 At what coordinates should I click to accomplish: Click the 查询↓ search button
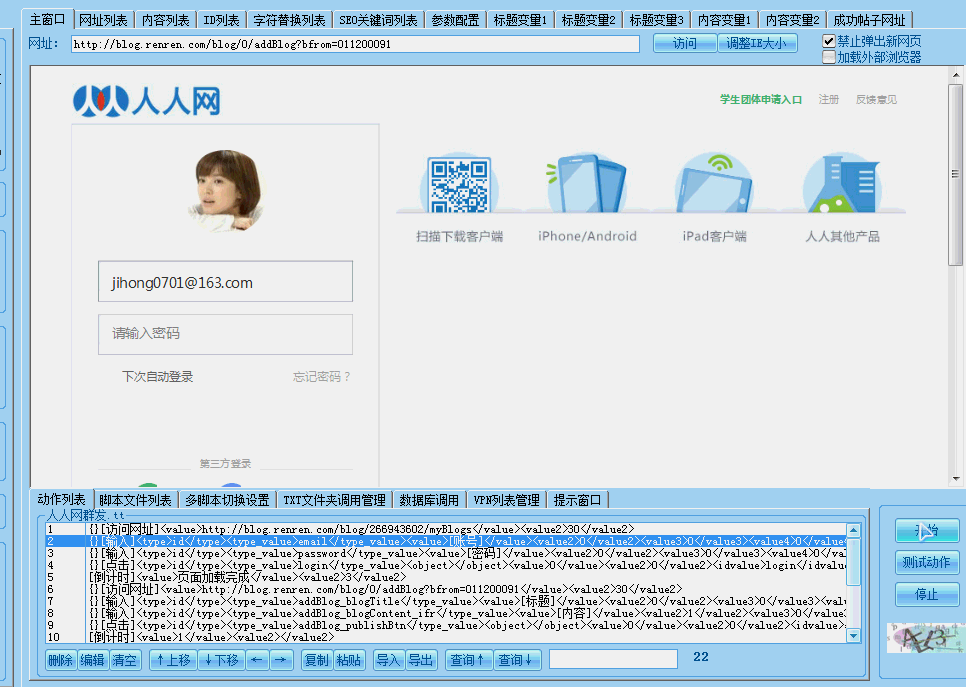click(516, 660)
